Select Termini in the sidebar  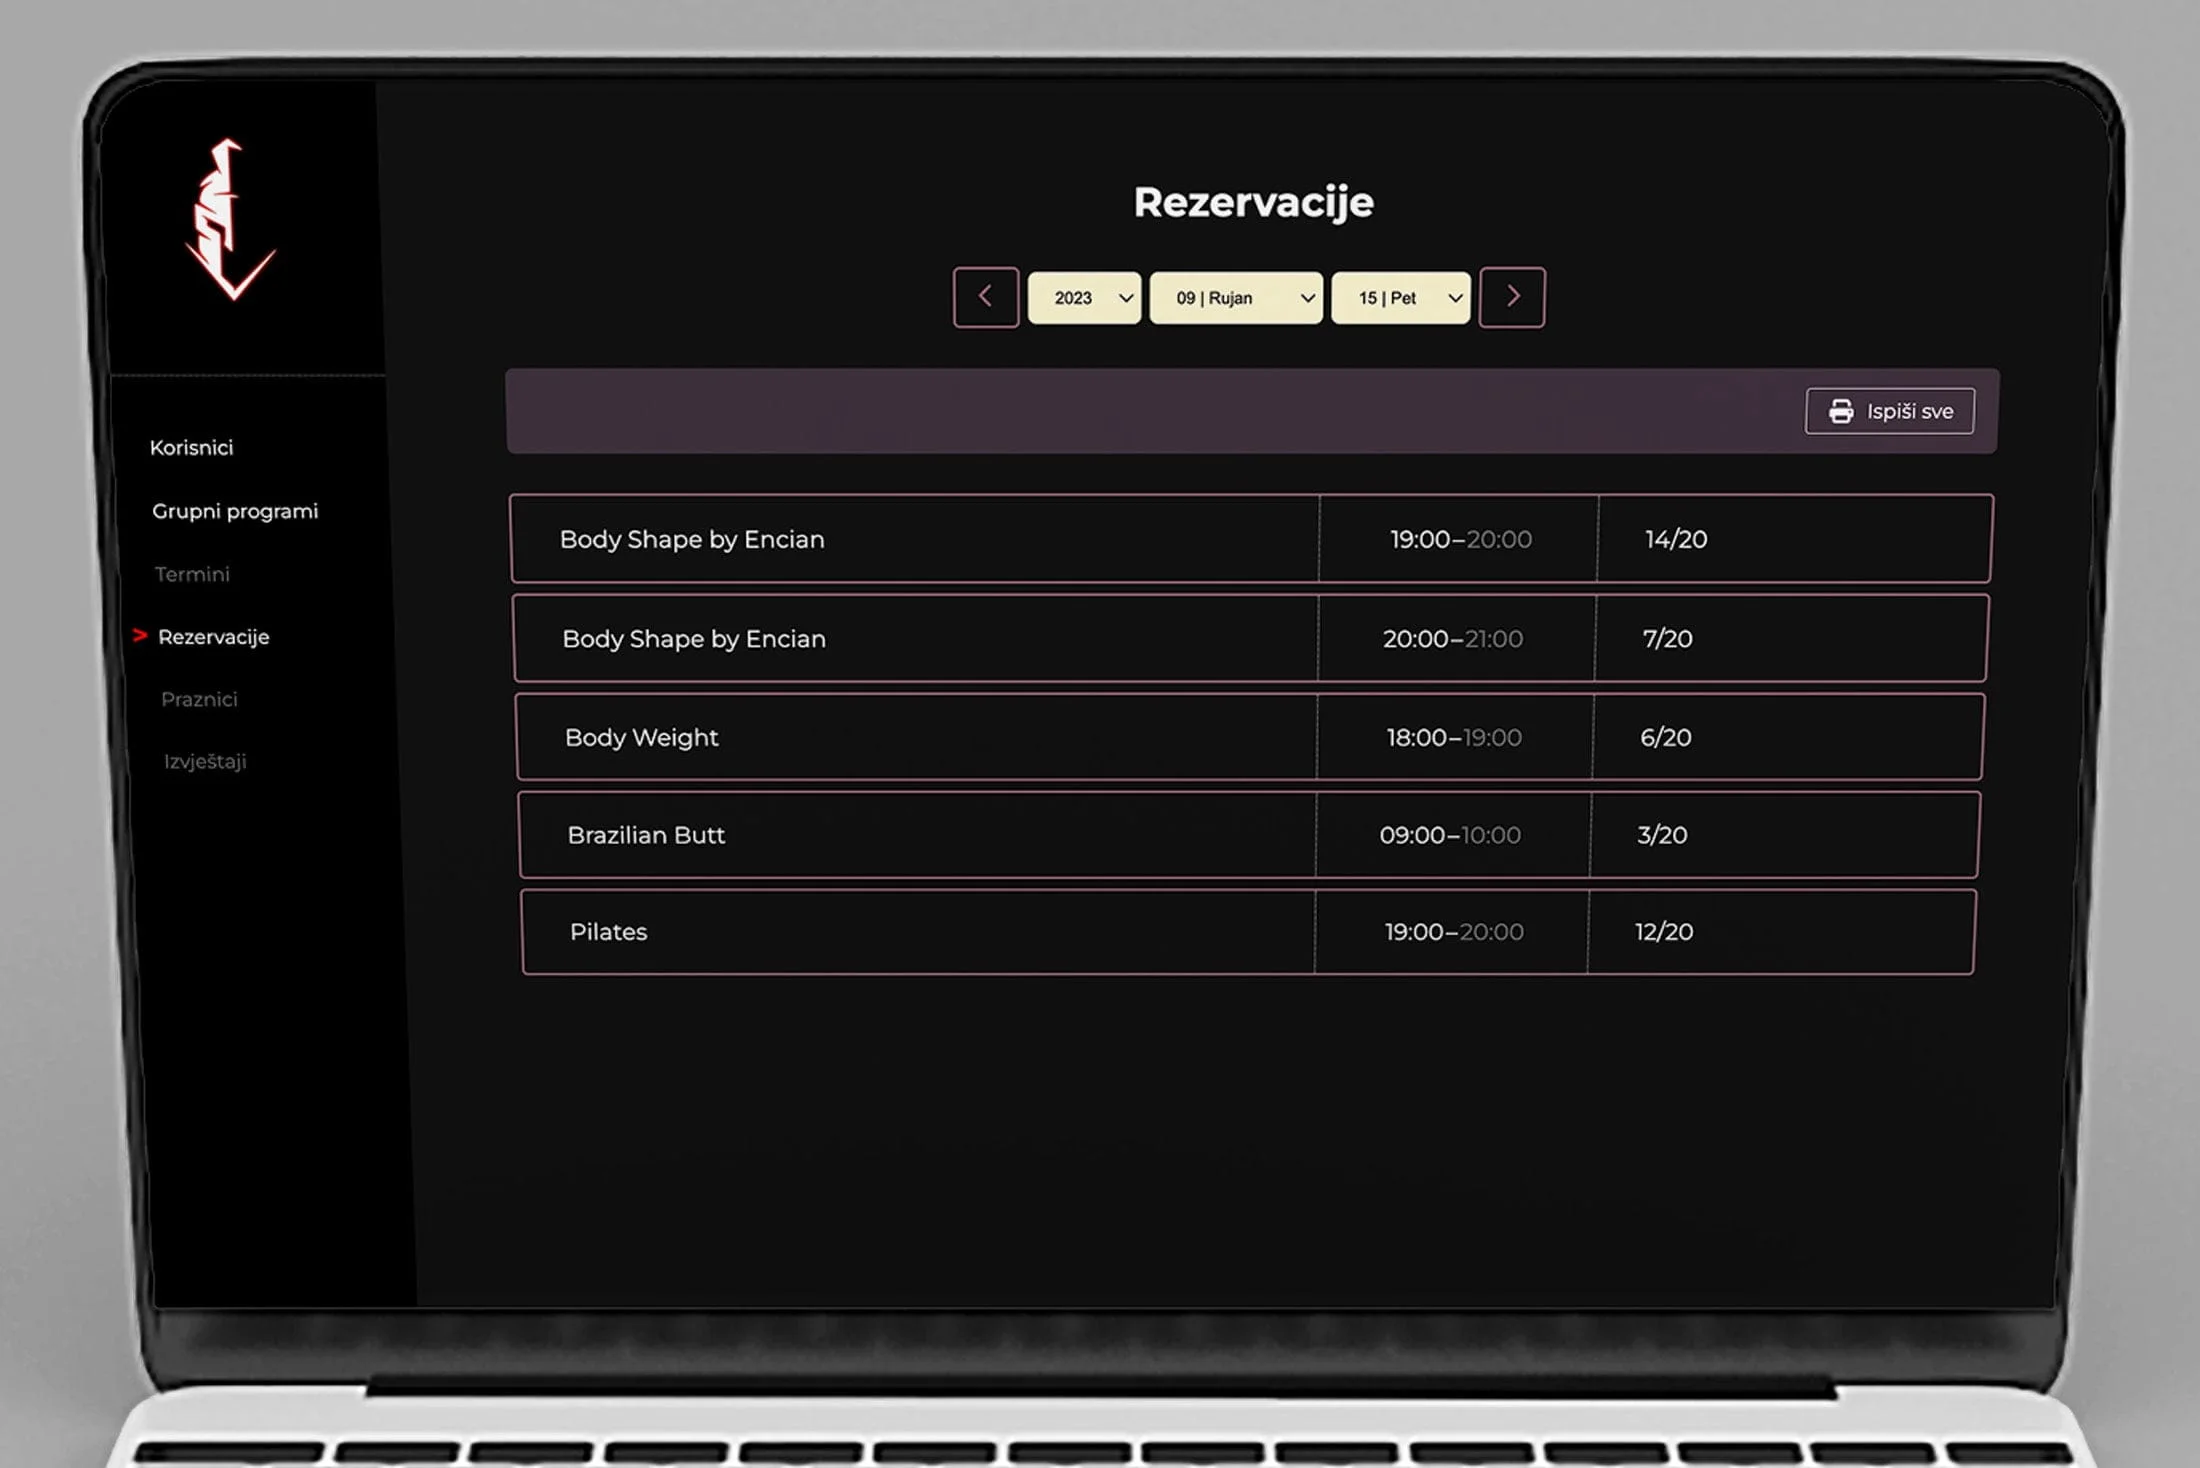tap(192, 574)
